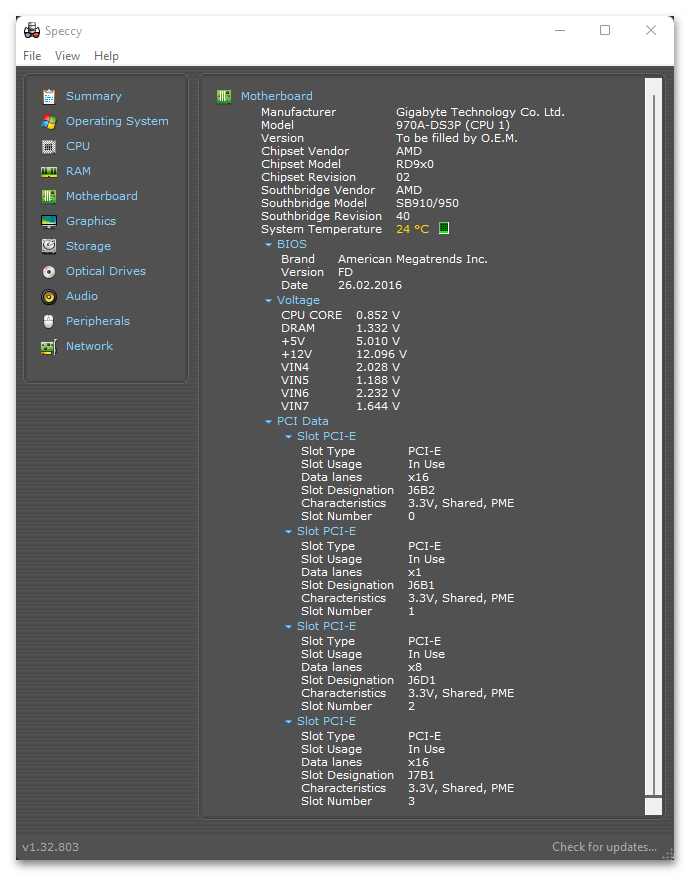Click the Peripherals mouse icon

[49, 321]
